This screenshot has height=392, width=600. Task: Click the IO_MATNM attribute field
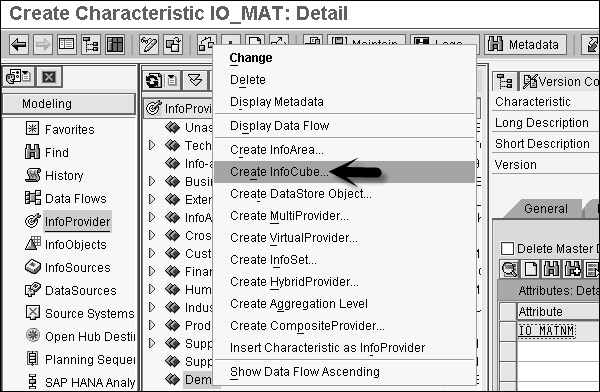click(546, 331)
